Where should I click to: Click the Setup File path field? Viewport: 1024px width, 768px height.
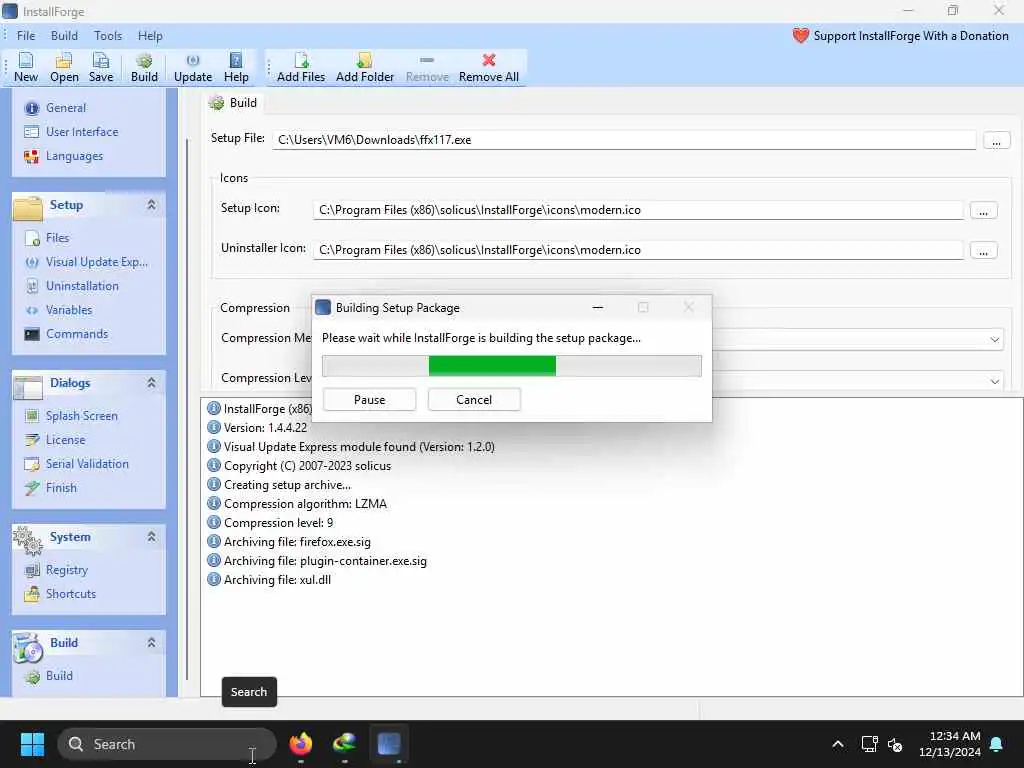click(624, 140)
